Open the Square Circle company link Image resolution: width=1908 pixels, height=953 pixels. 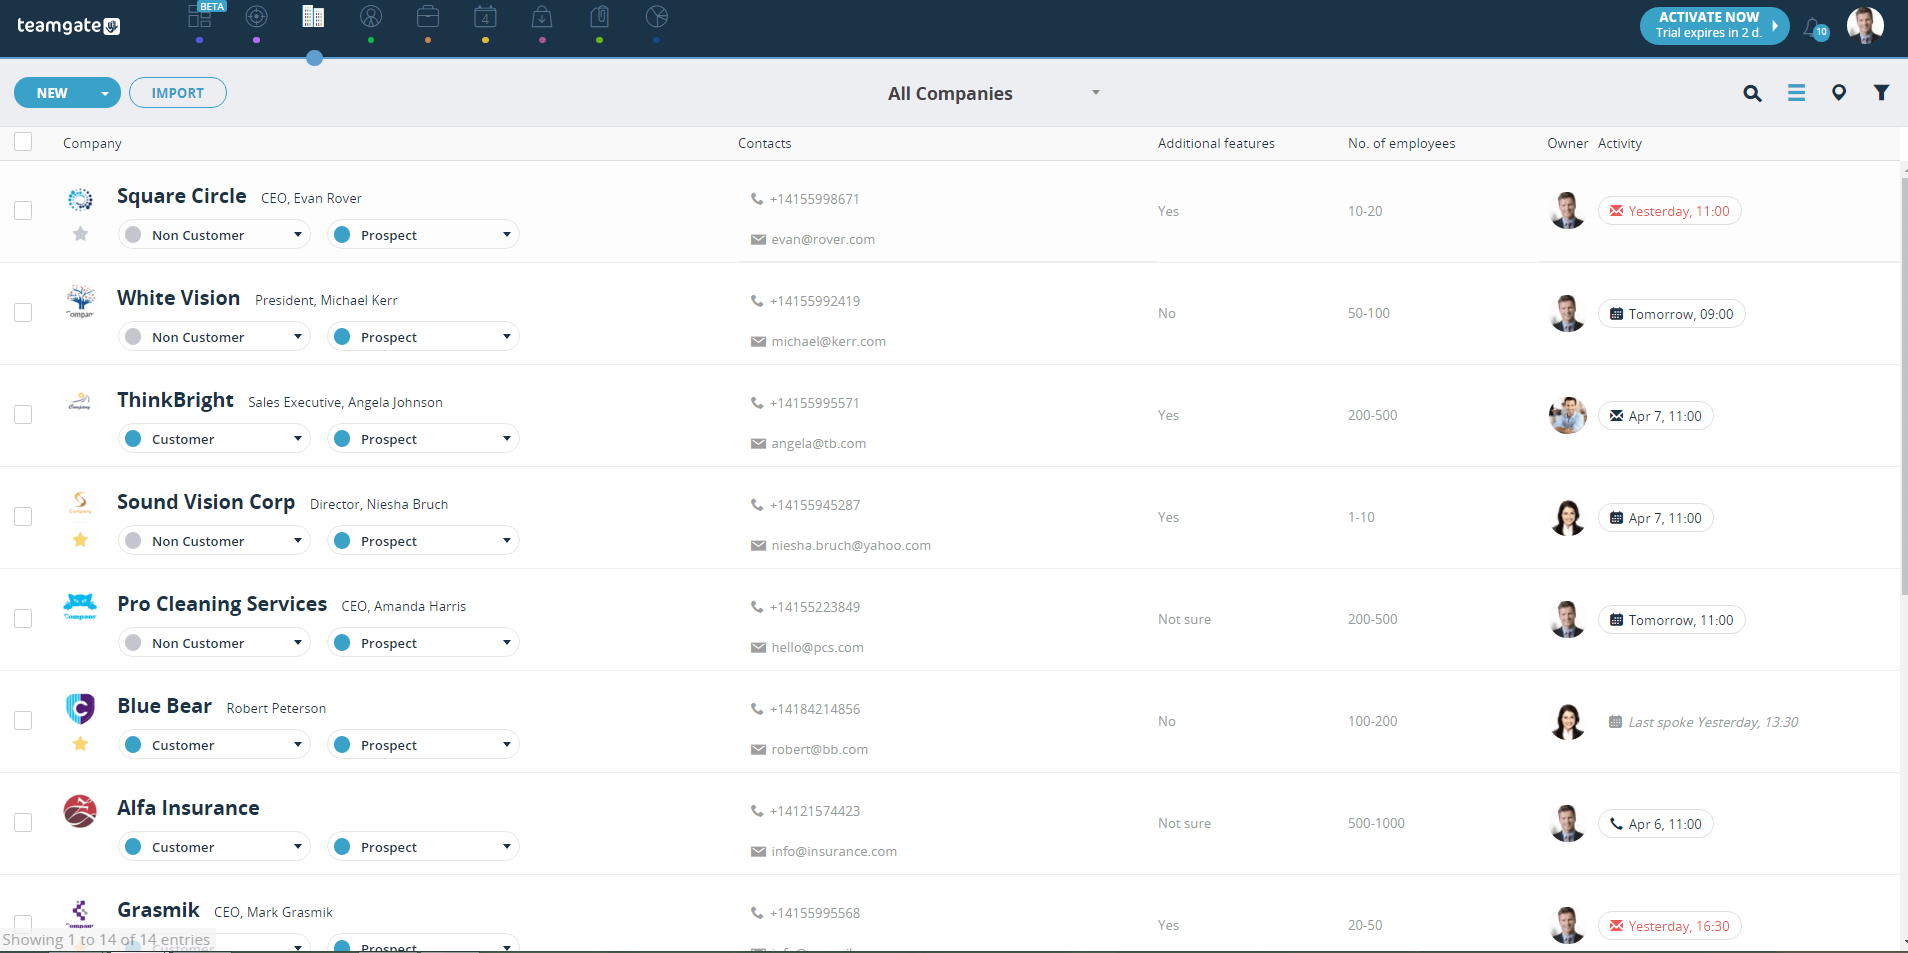point(182,196)
